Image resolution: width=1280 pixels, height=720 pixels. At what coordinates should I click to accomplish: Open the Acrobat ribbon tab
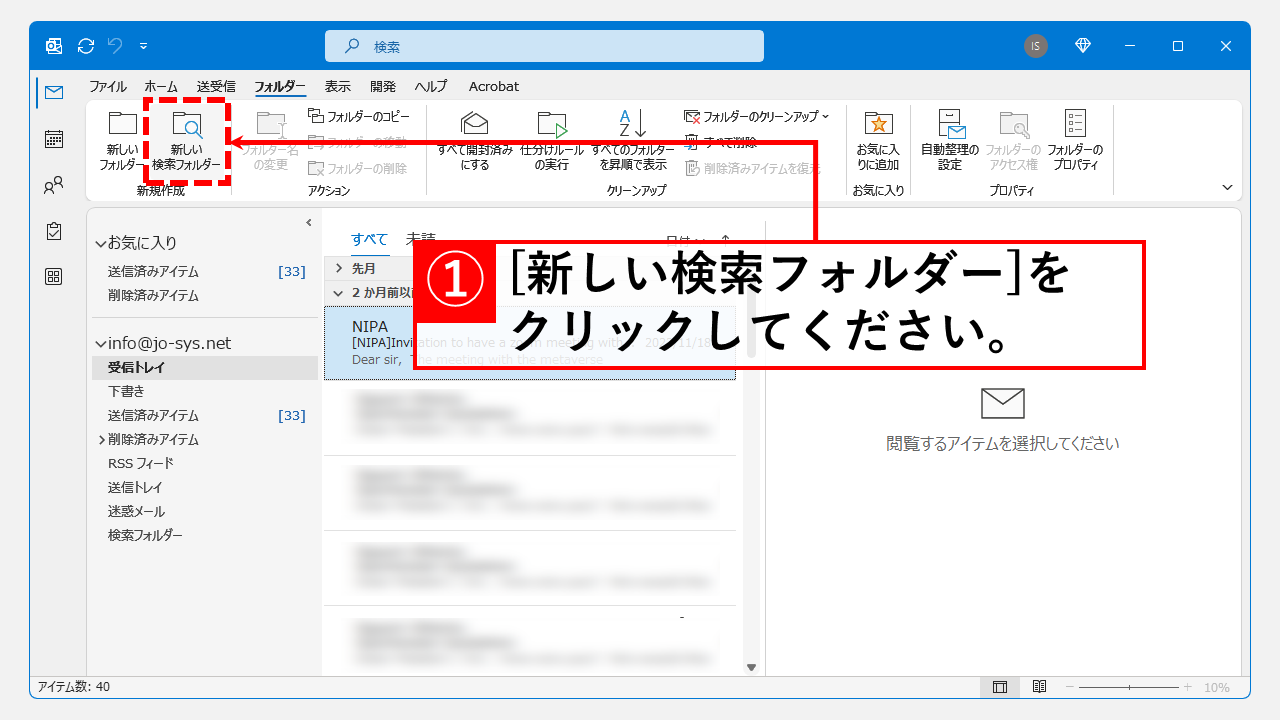(494, 87)
